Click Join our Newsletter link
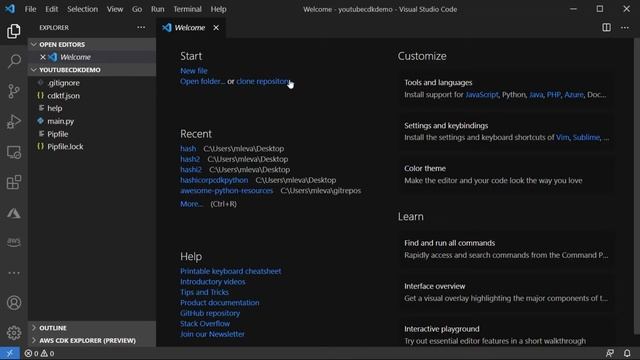The height and width of the screenshot is (360, 640). [x=212, y=334]
